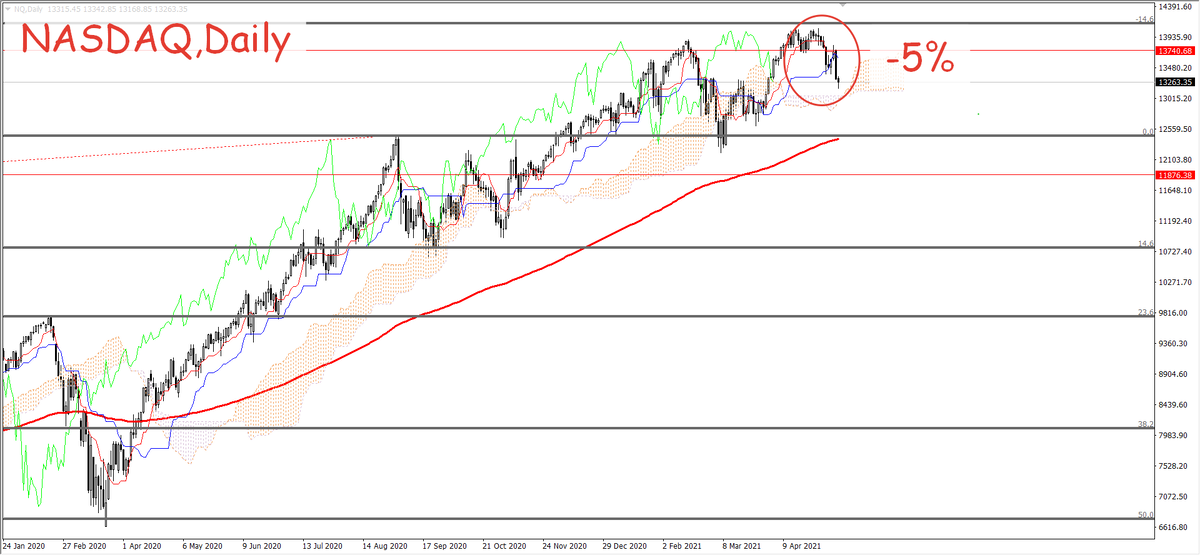Viewport: 1200px width, 555px height.
Task: Click the 1 Apr 2020 date label
Action: 141,547
